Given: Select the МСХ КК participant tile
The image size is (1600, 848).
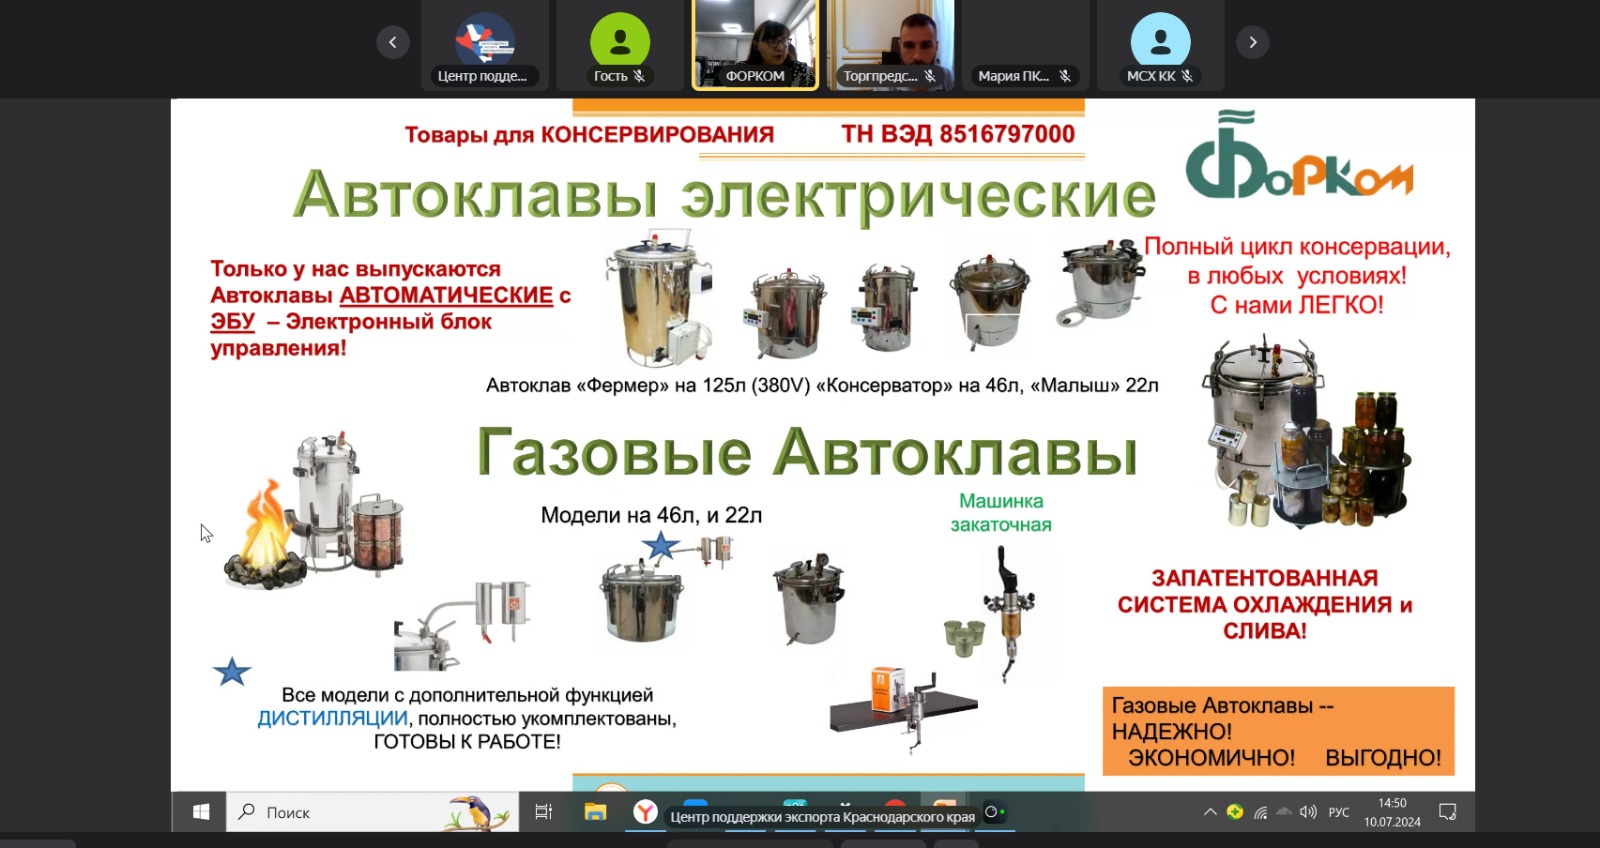Looking at the screenshot, I should click(1160, 45).
